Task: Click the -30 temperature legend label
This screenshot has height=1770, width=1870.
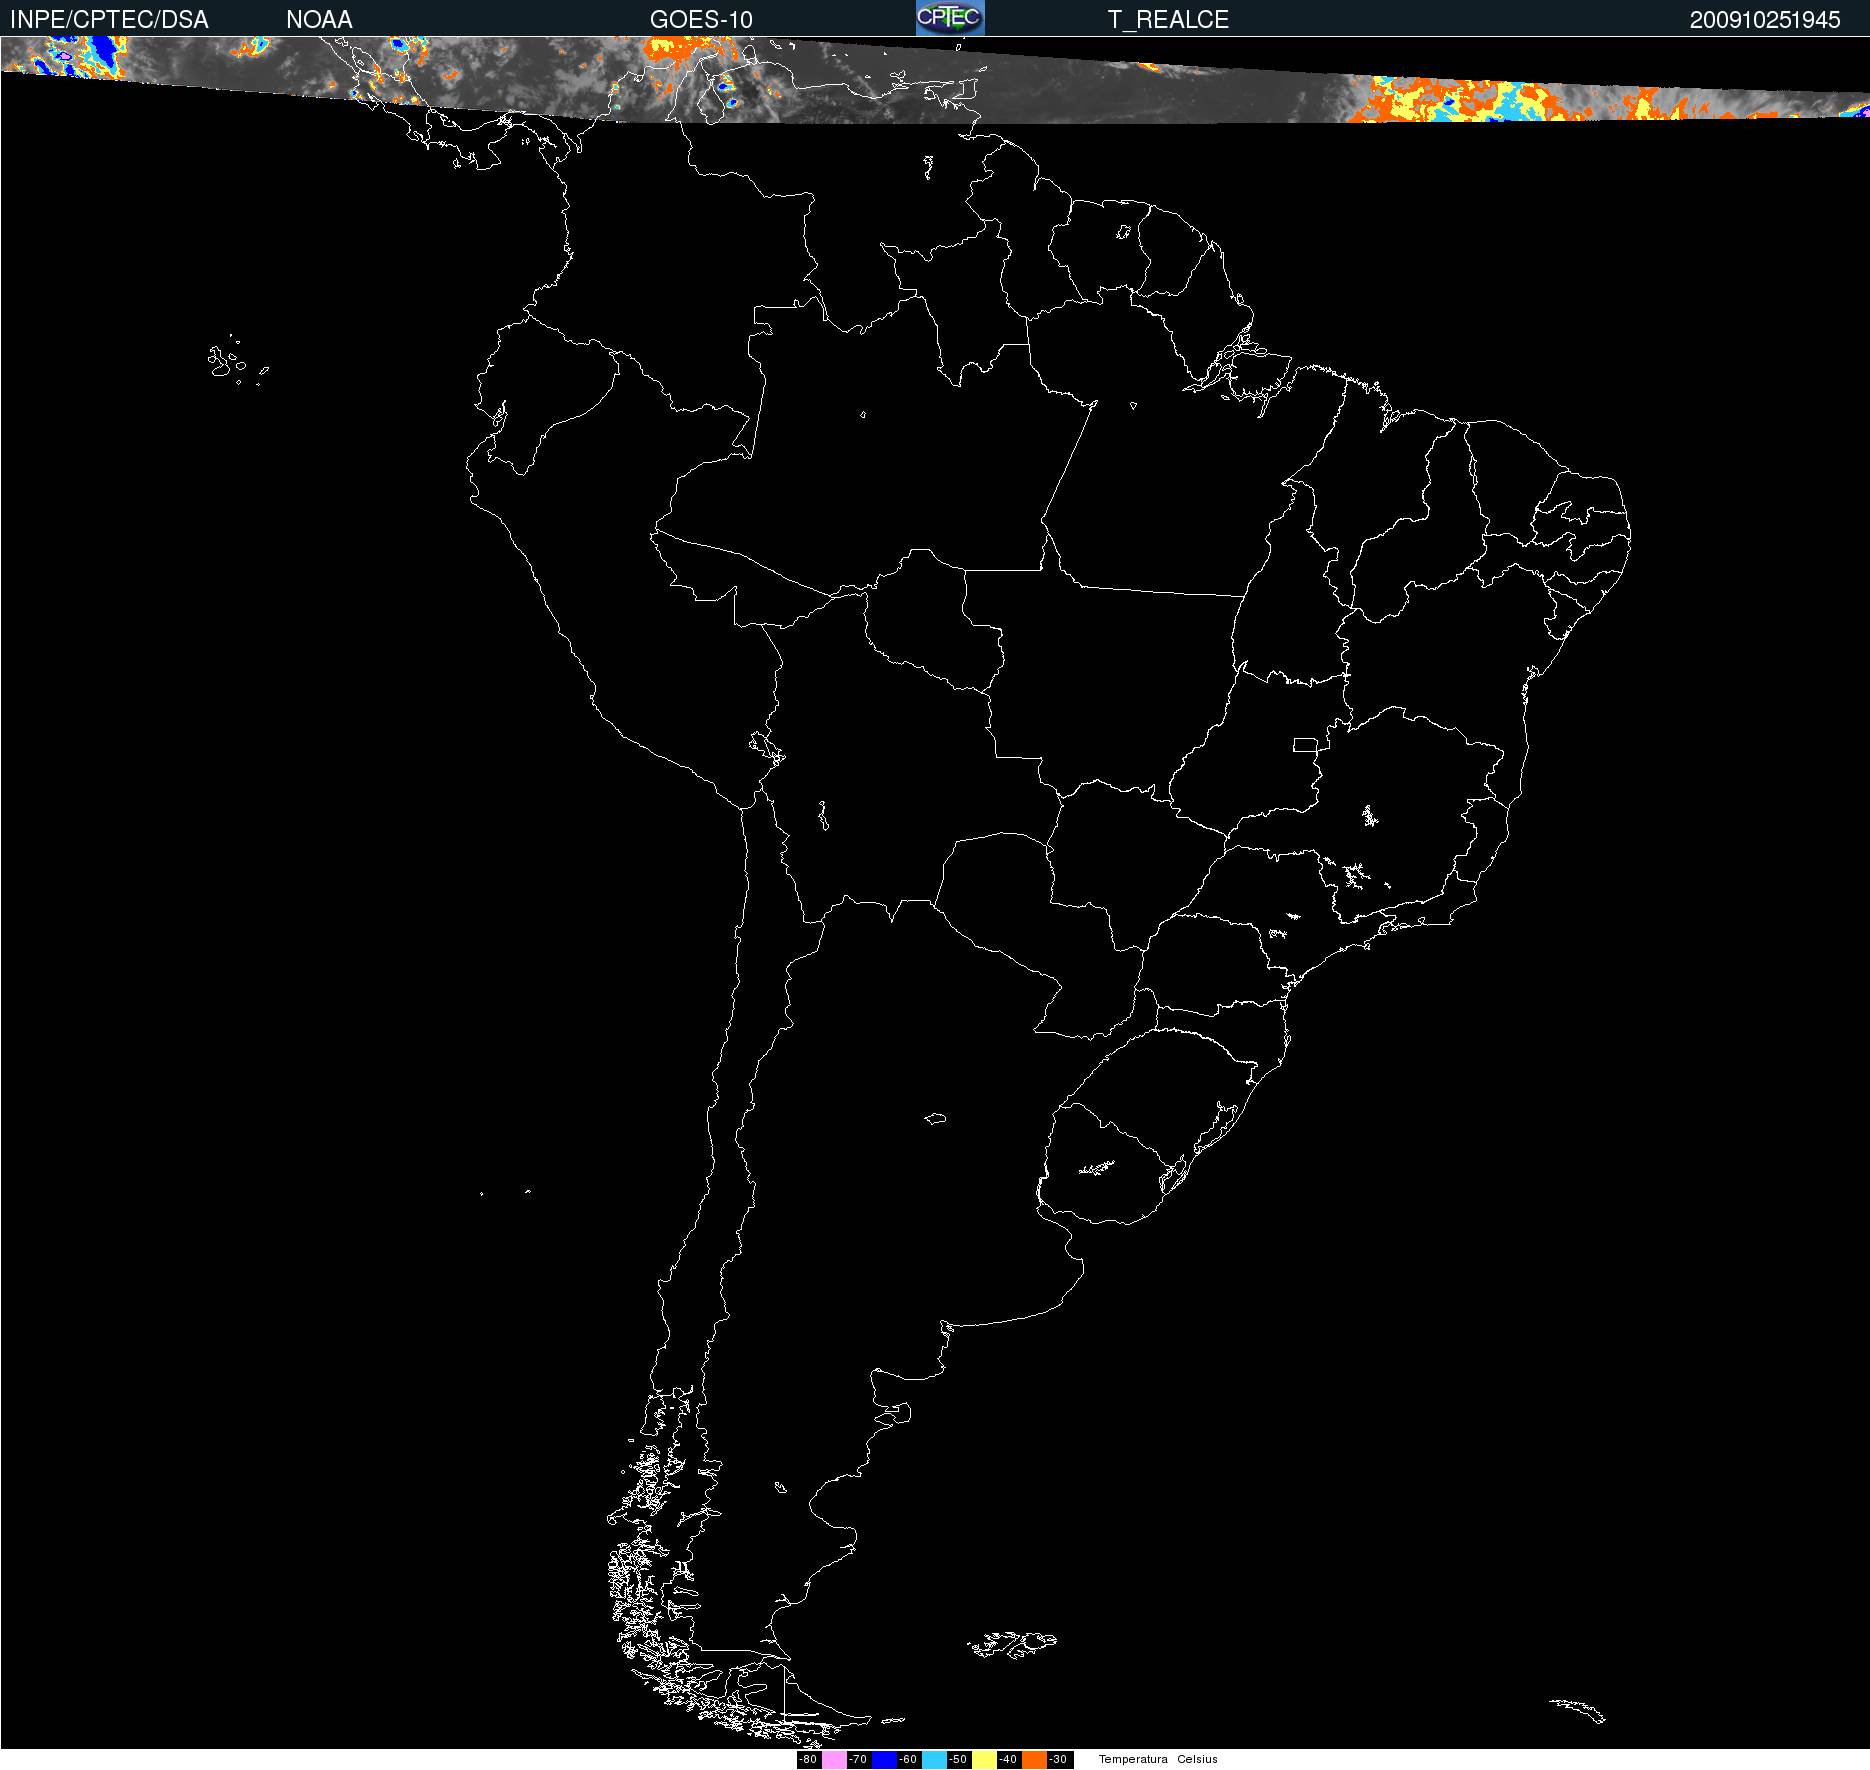Action: pyautogui.click(x=1058, y=1760)
